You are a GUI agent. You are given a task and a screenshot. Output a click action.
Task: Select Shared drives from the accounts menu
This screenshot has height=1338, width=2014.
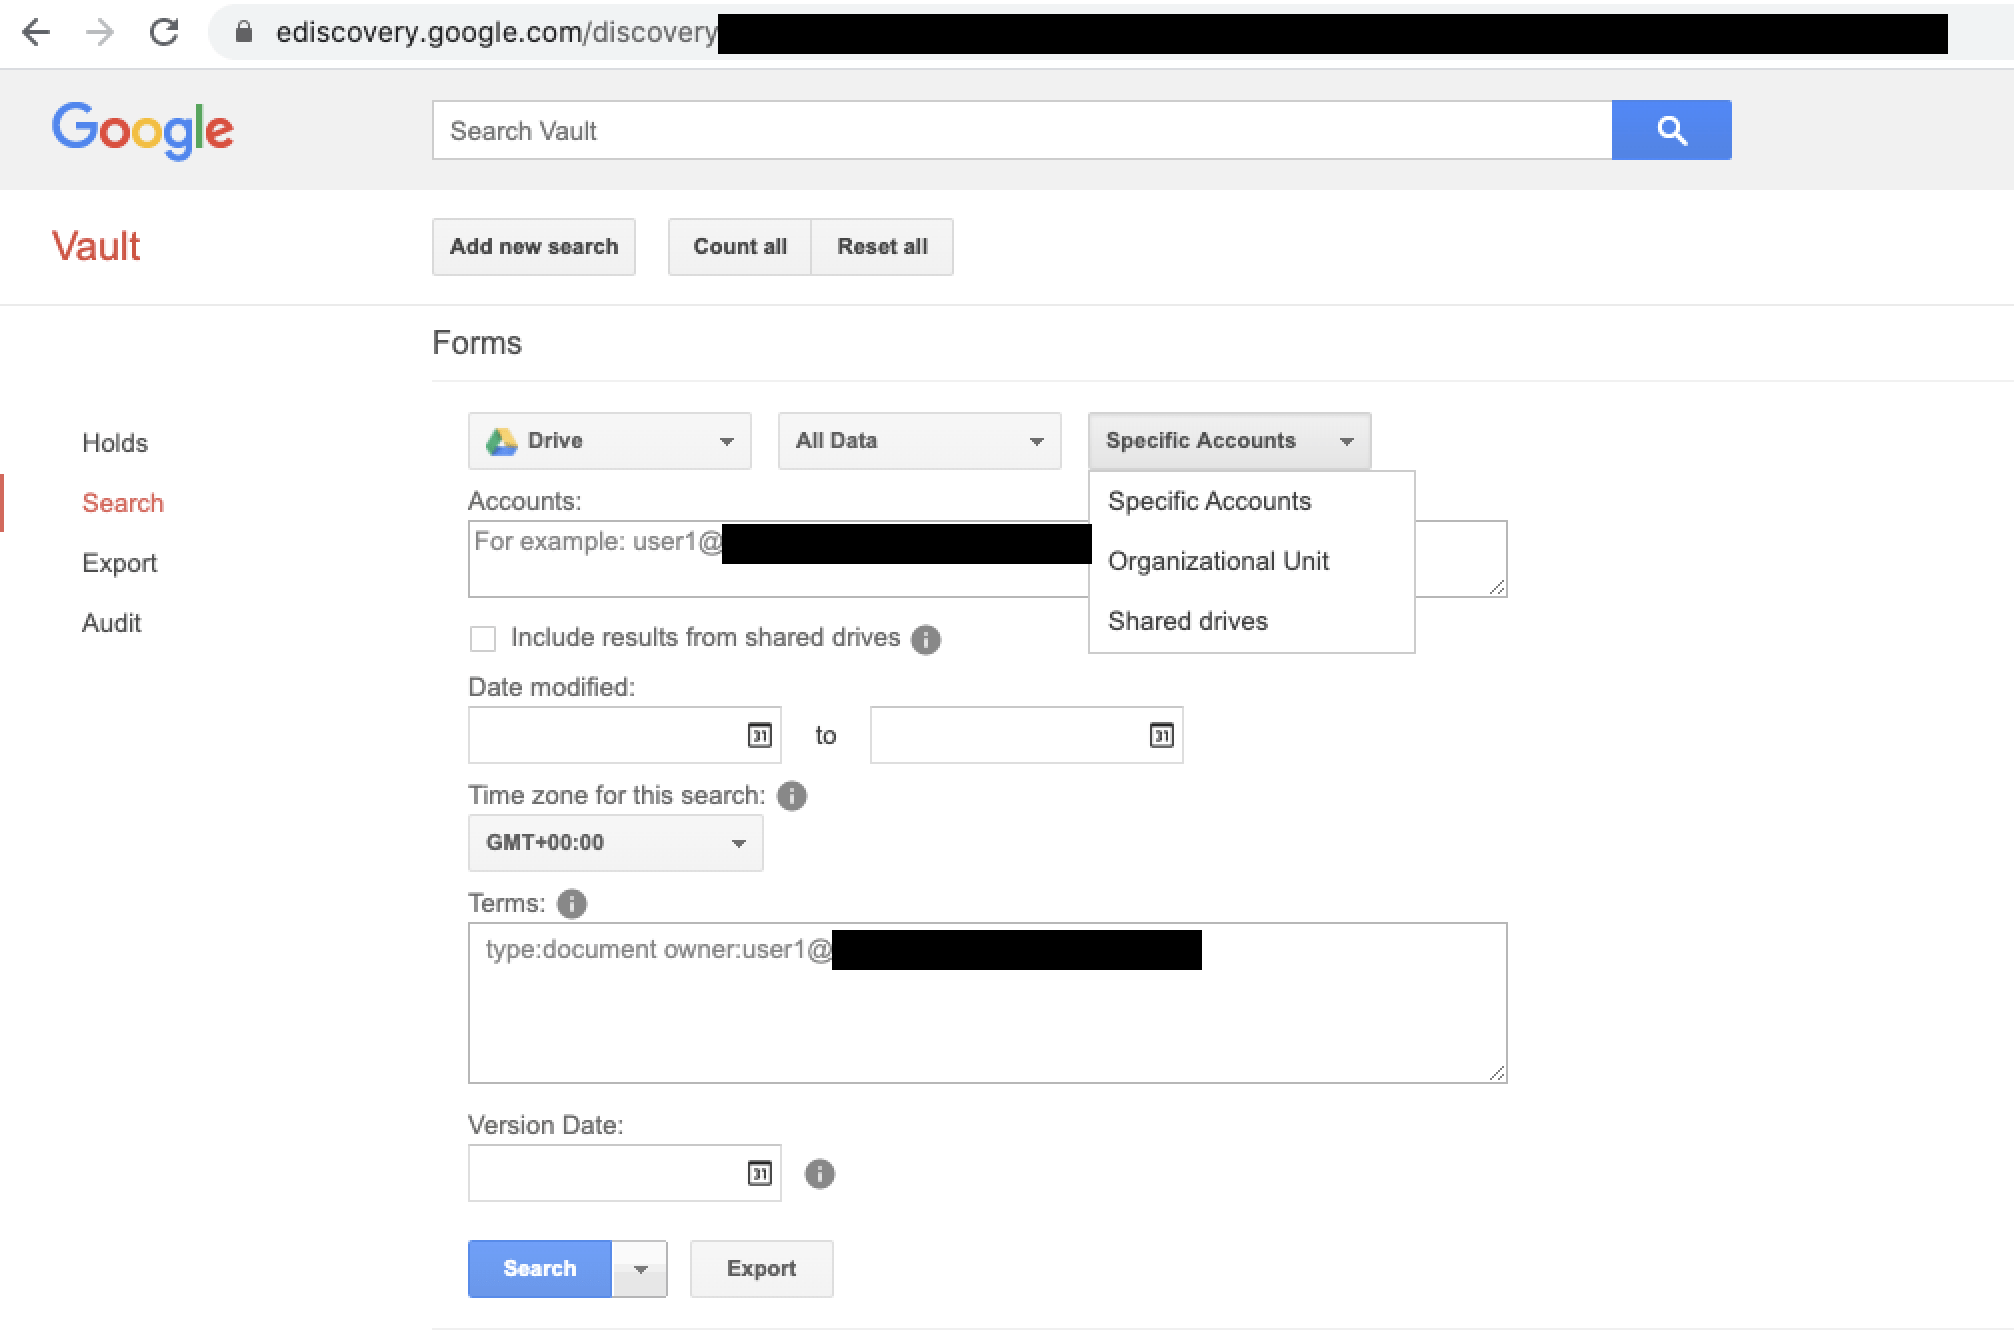point(1188,621)
